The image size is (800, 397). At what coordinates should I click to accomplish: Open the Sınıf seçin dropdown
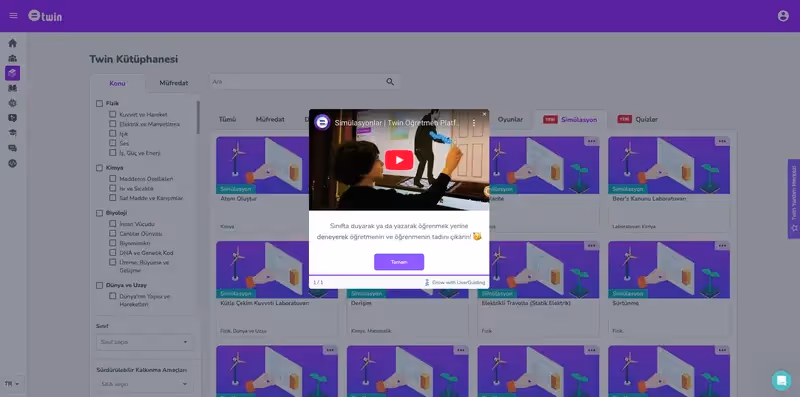pos(144,342)
